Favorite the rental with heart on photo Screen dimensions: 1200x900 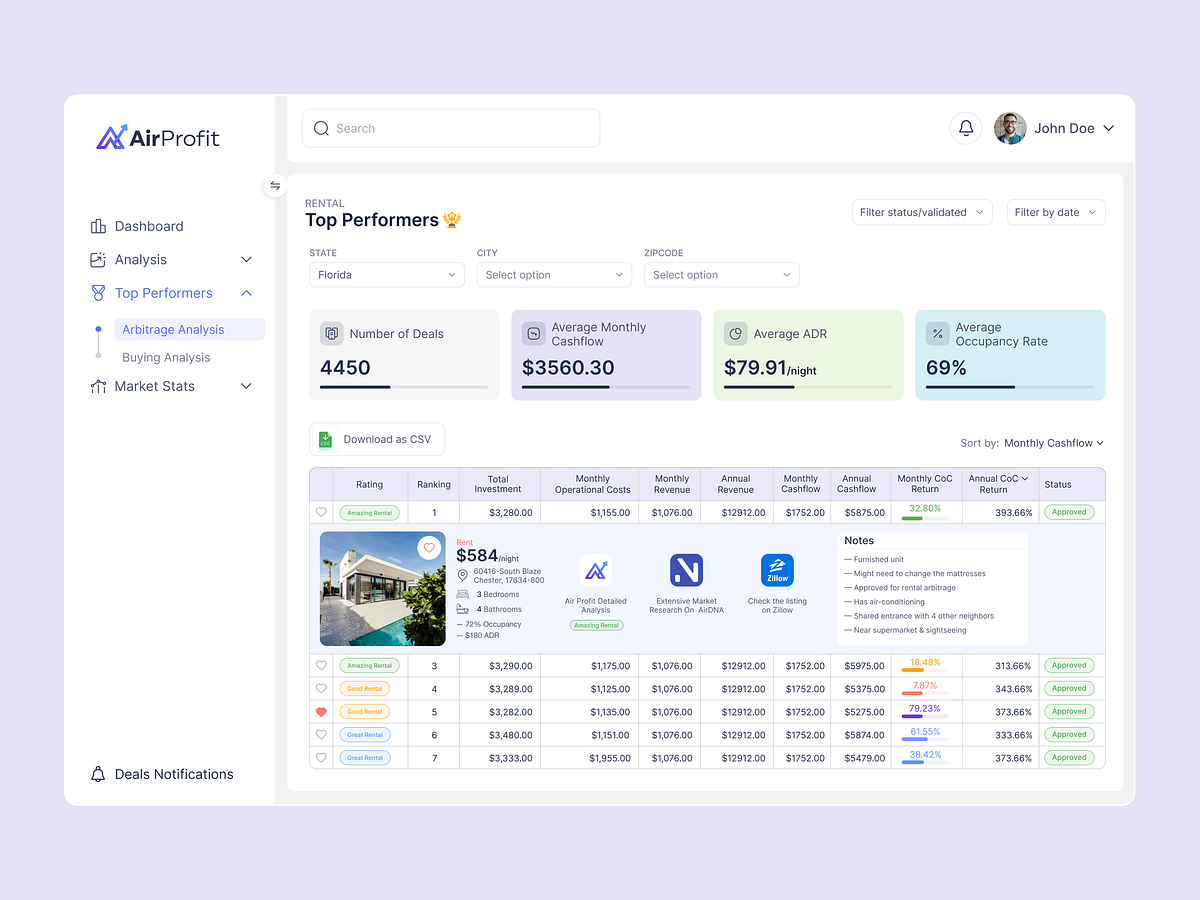click(429, 548)
